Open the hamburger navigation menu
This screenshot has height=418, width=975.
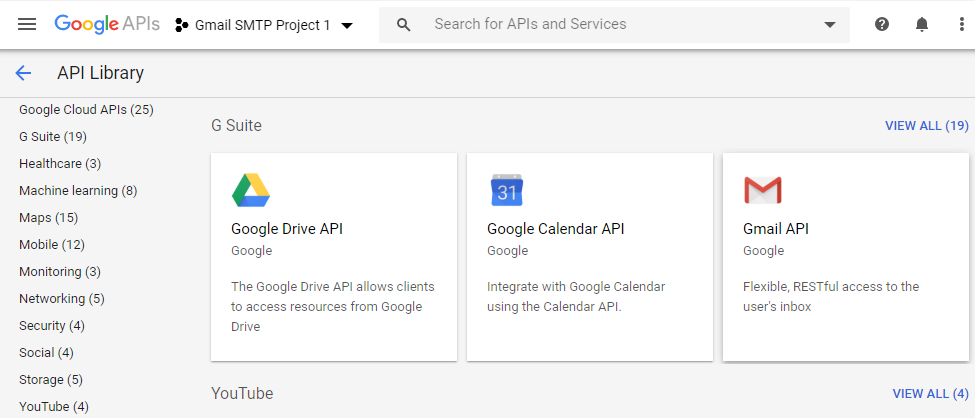point(27,24)
